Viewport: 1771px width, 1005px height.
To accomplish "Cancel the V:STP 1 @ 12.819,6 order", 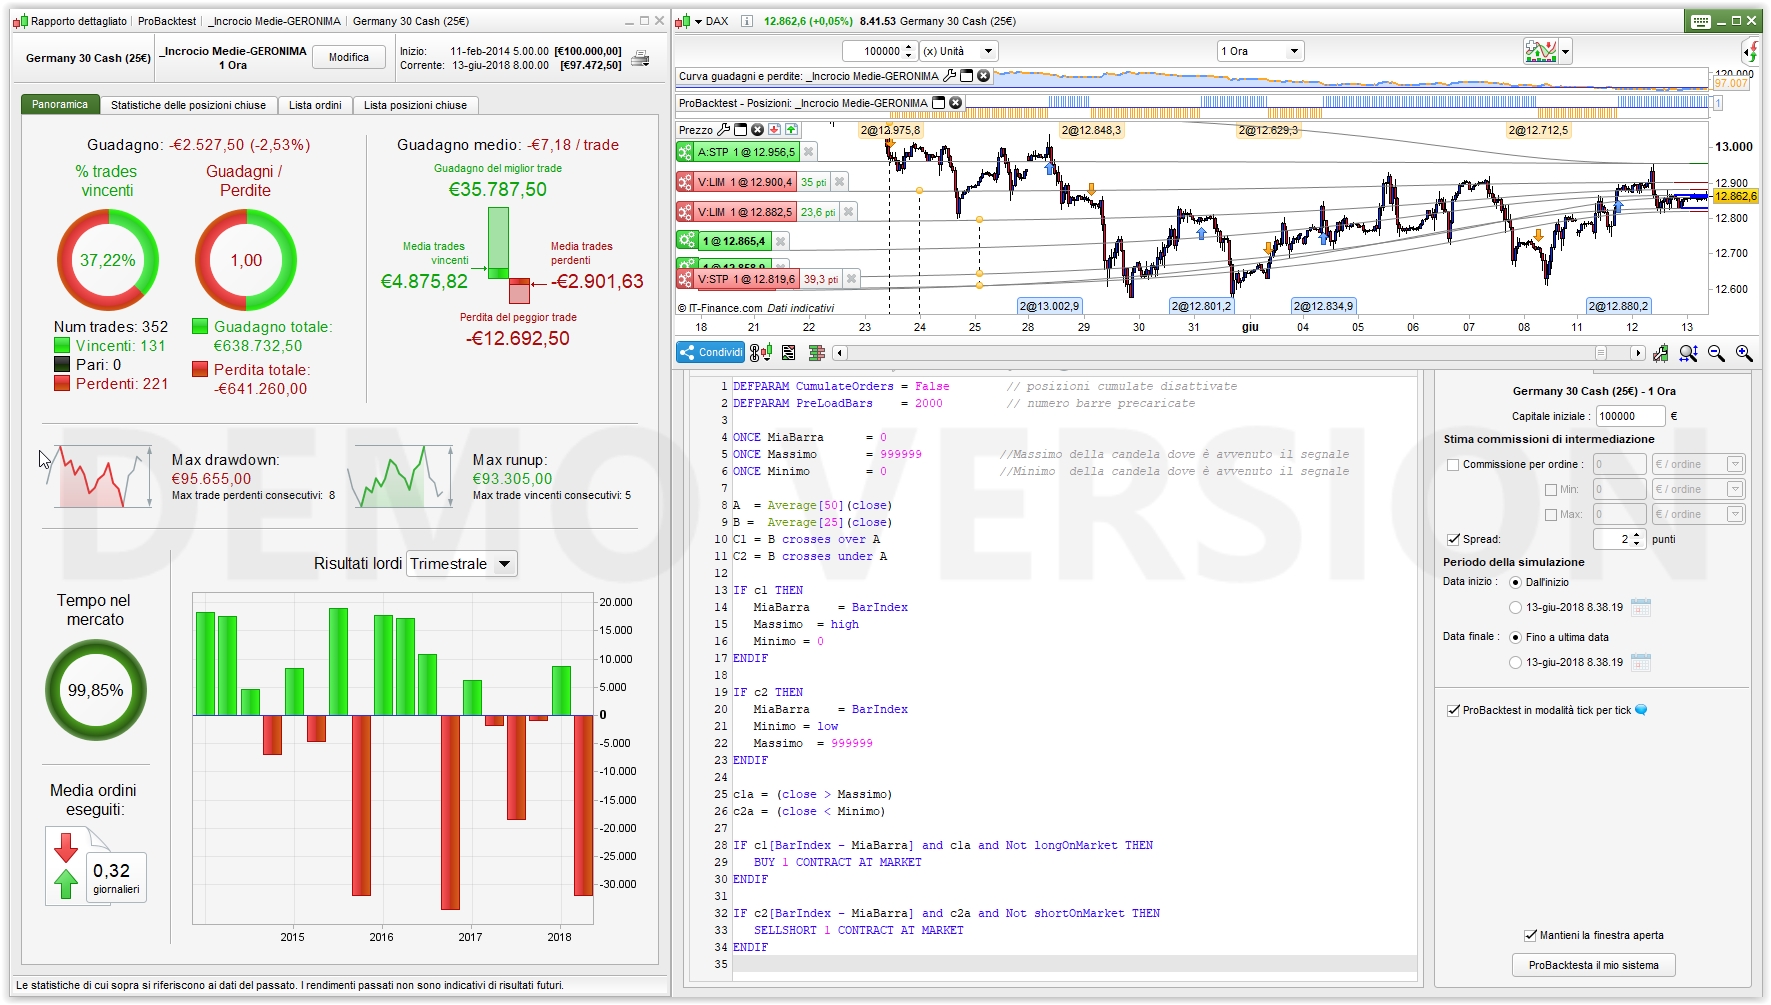I will point(851,279).
